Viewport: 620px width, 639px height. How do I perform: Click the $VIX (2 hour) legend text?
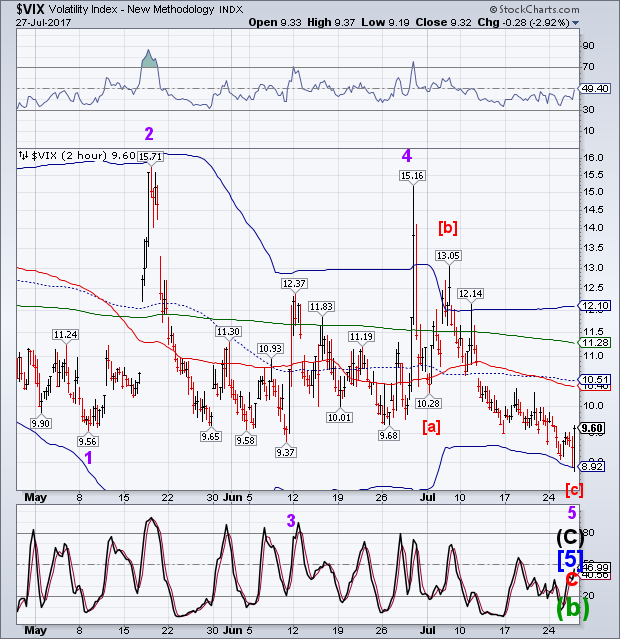[68, 156]
